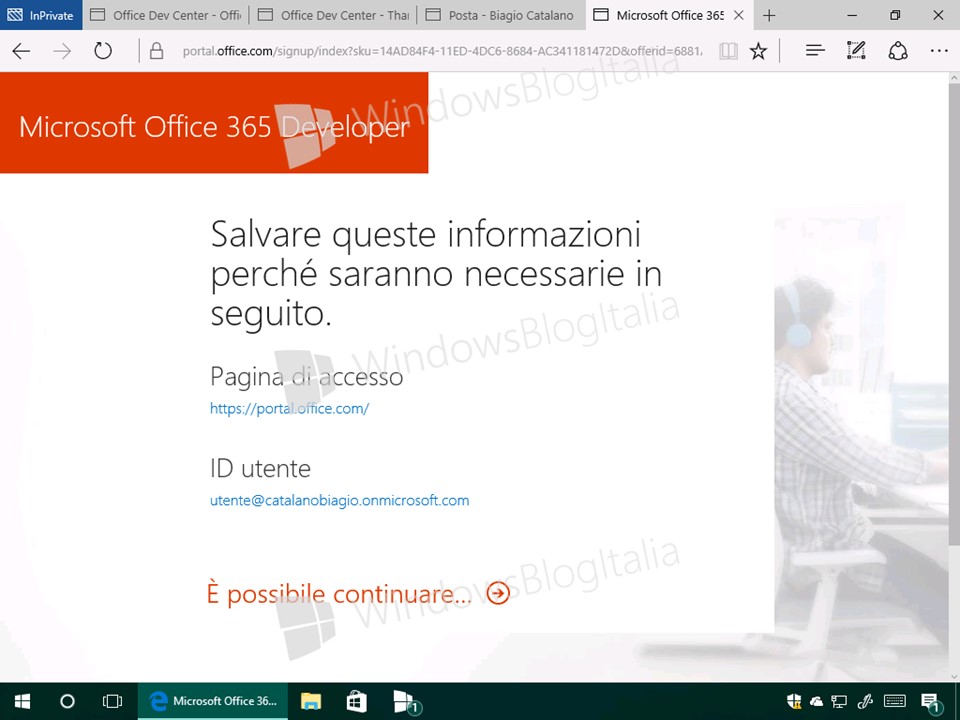Viewport: 960px width, 720px height.
Task: Switch to first Office Dev Center tab
Action: 166,15
